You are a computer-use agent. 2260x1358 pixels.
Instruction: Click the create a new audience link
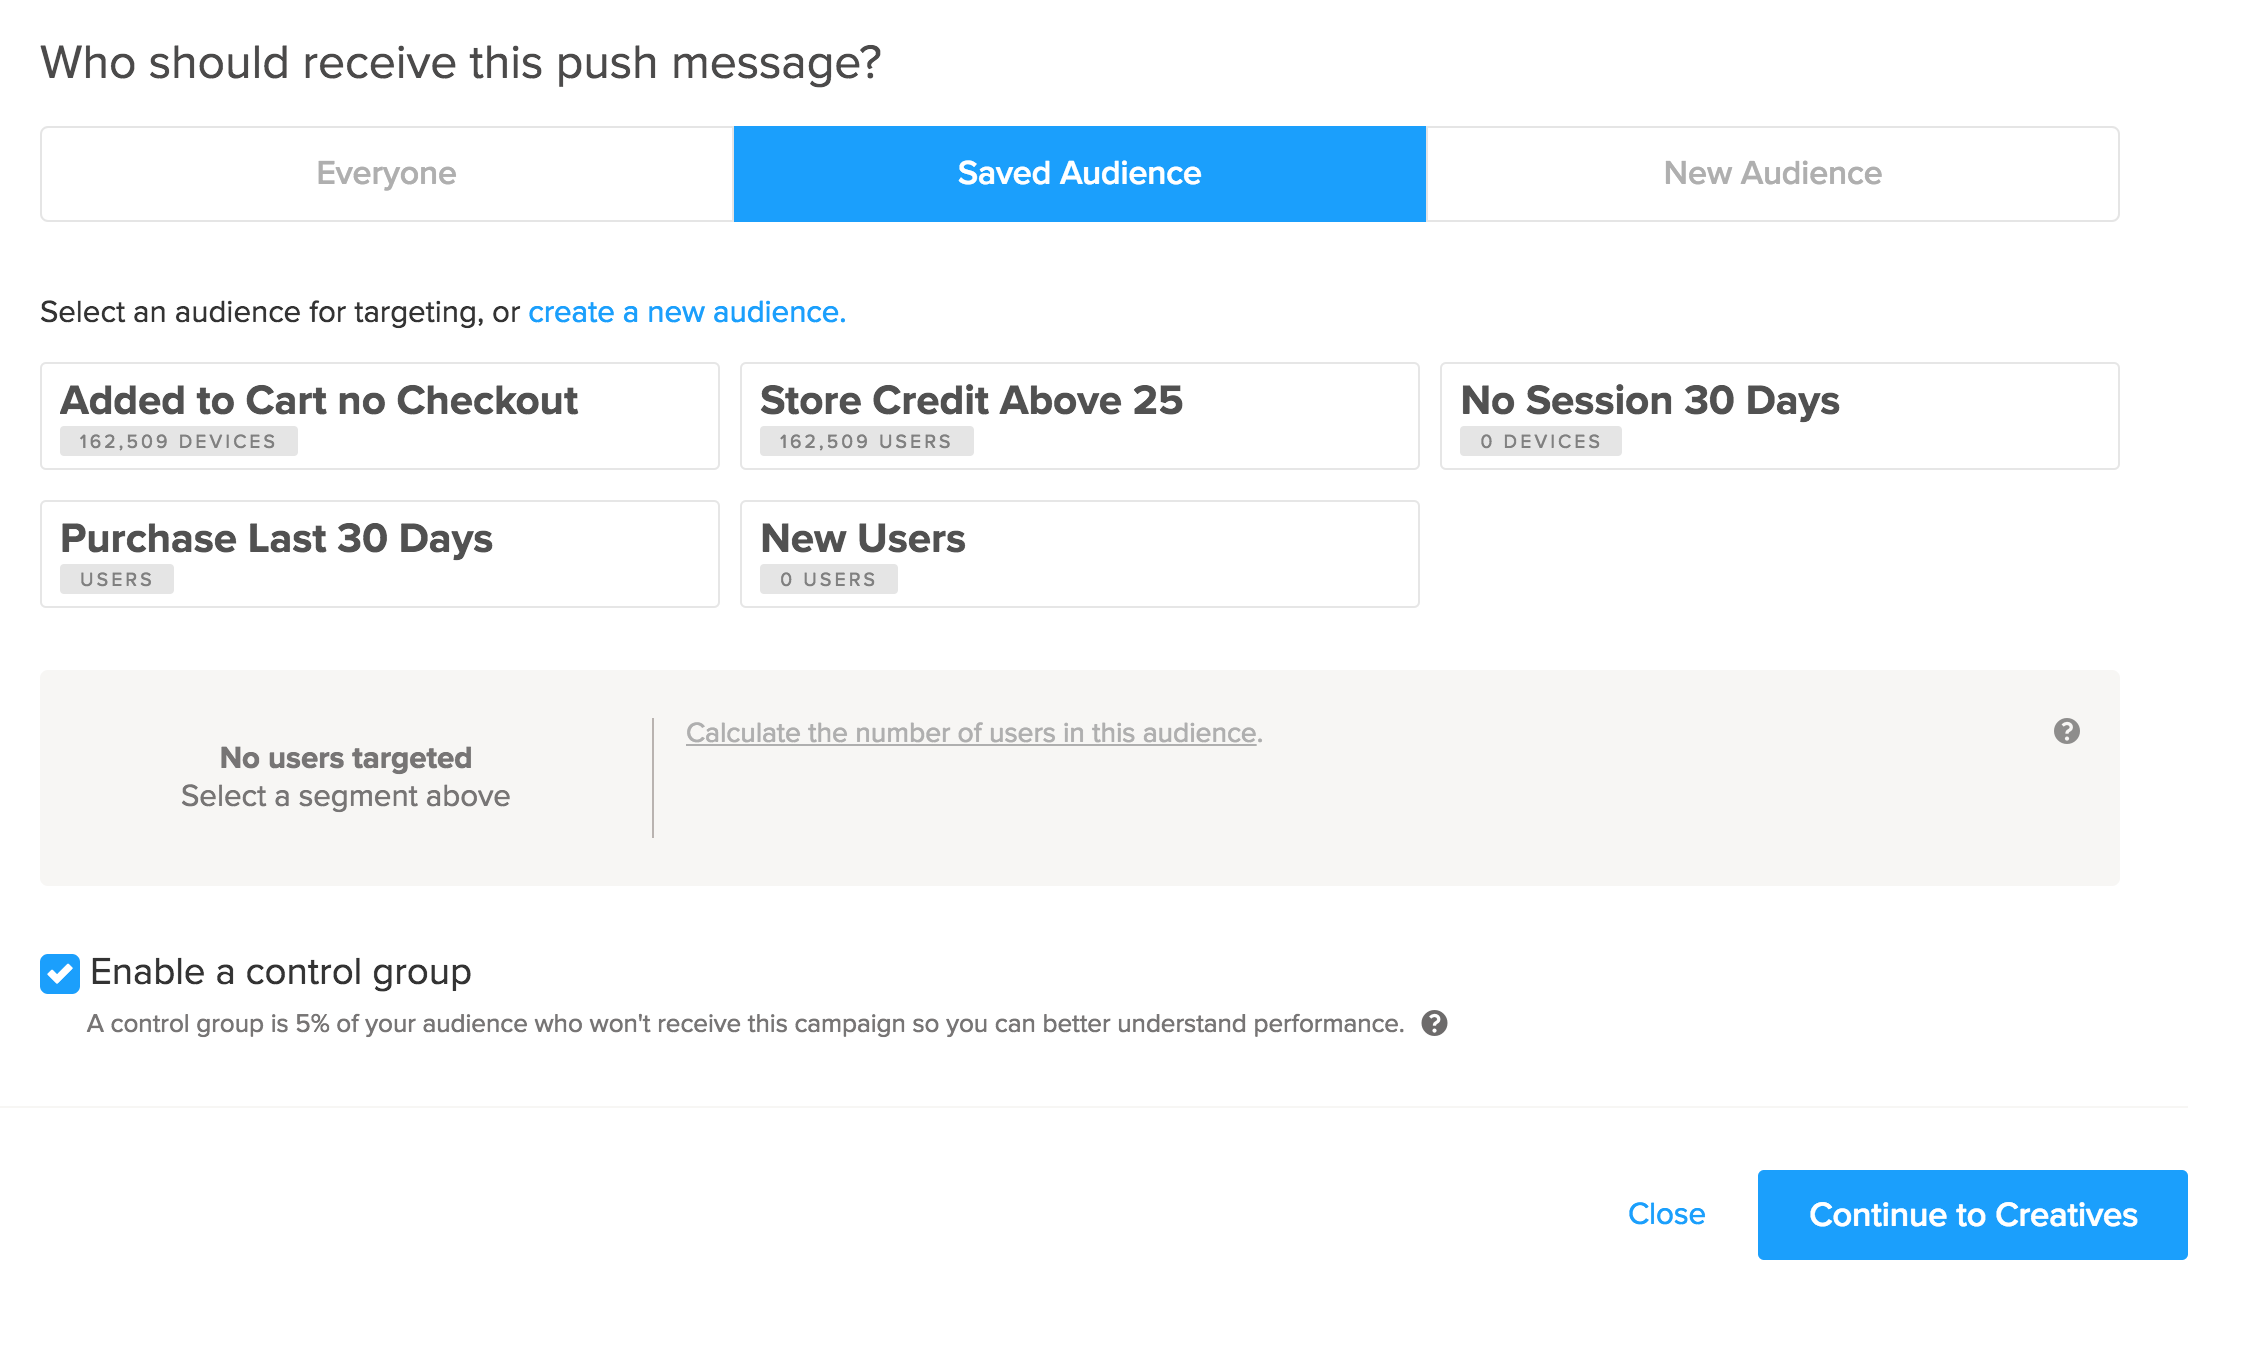pos(686,312)
